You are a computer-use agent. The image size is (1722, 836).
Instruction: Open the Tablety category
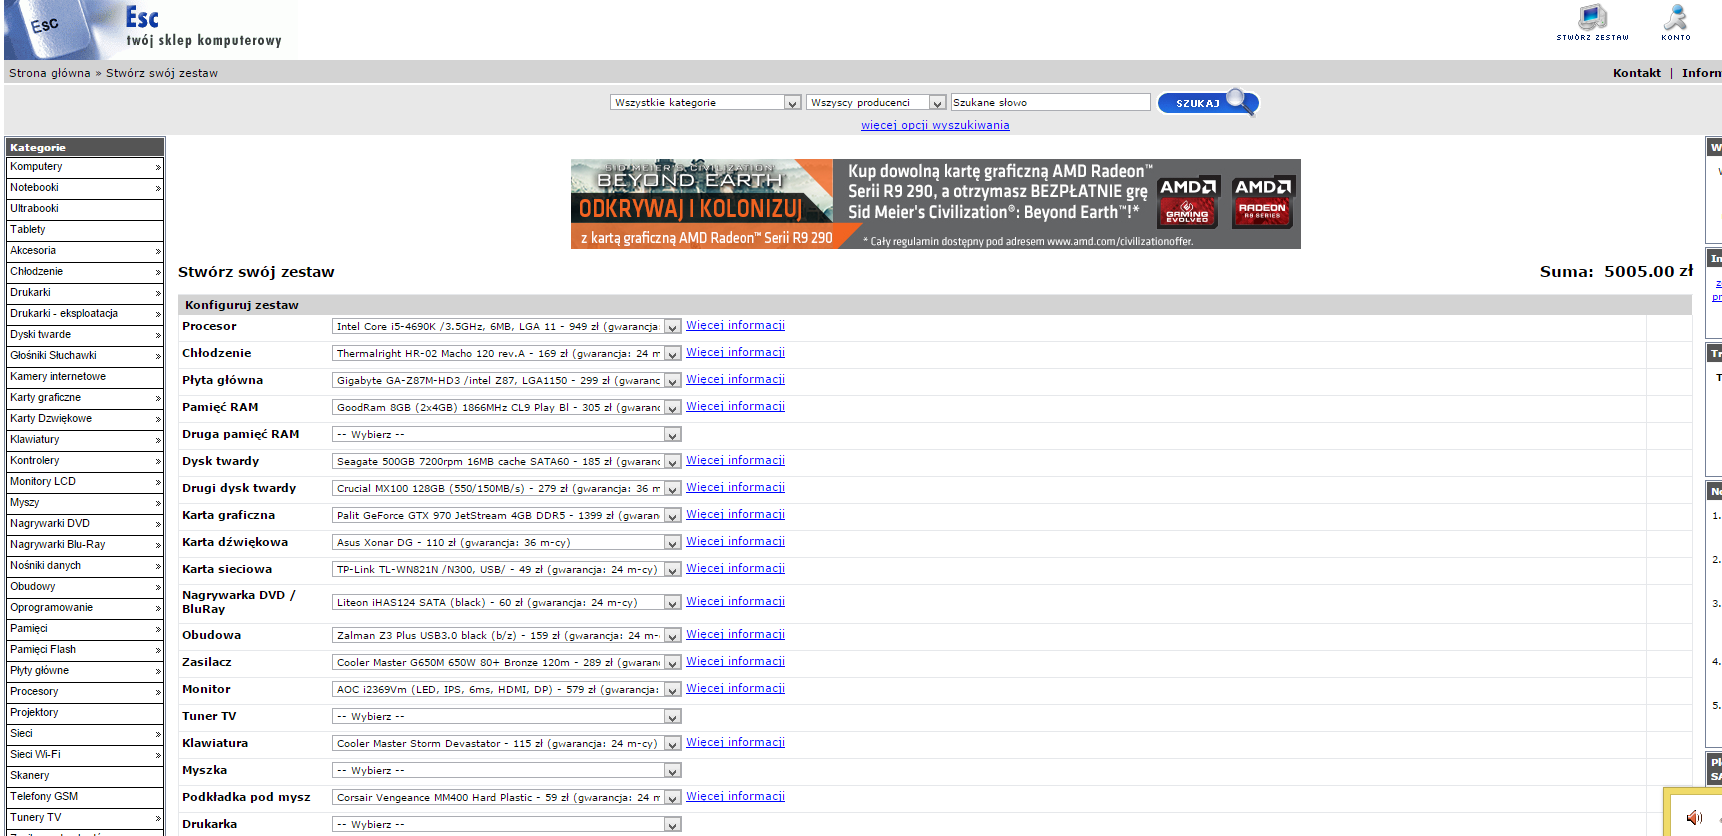[x=85, y=230]
